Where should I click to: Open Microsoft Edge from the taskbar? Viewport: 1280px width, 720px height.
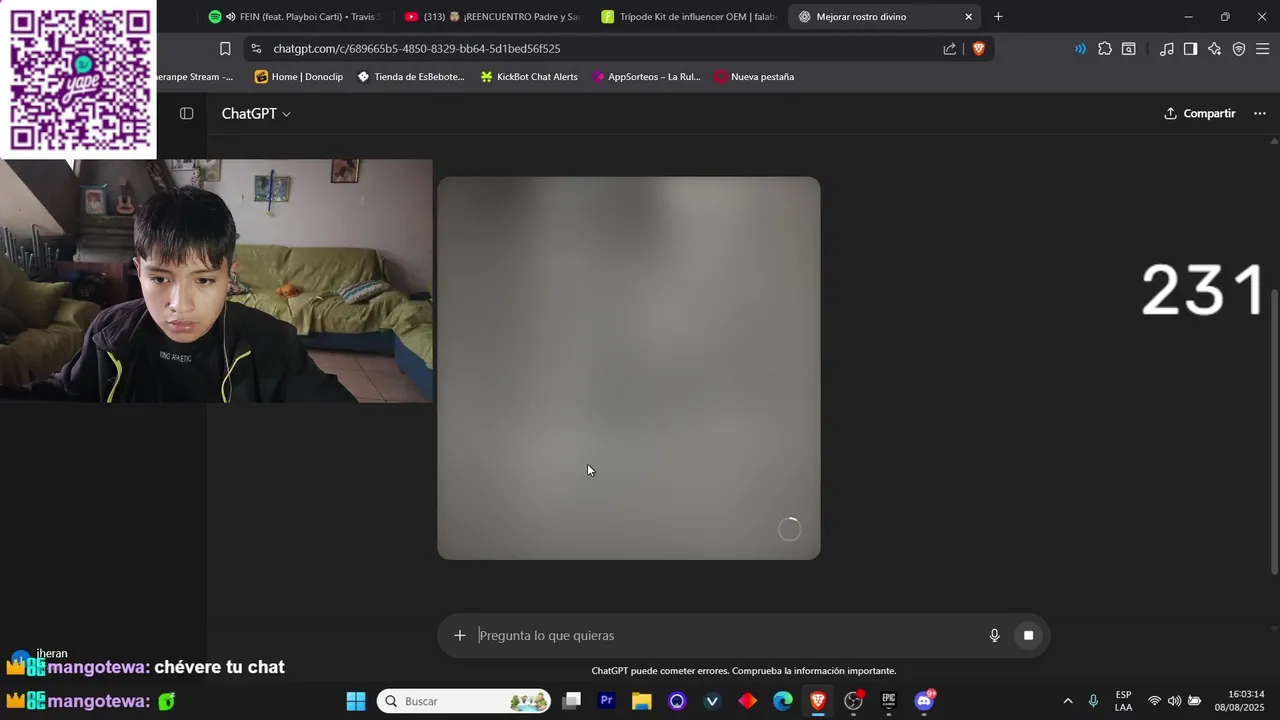pyautogui.click(x=782, y=701)
